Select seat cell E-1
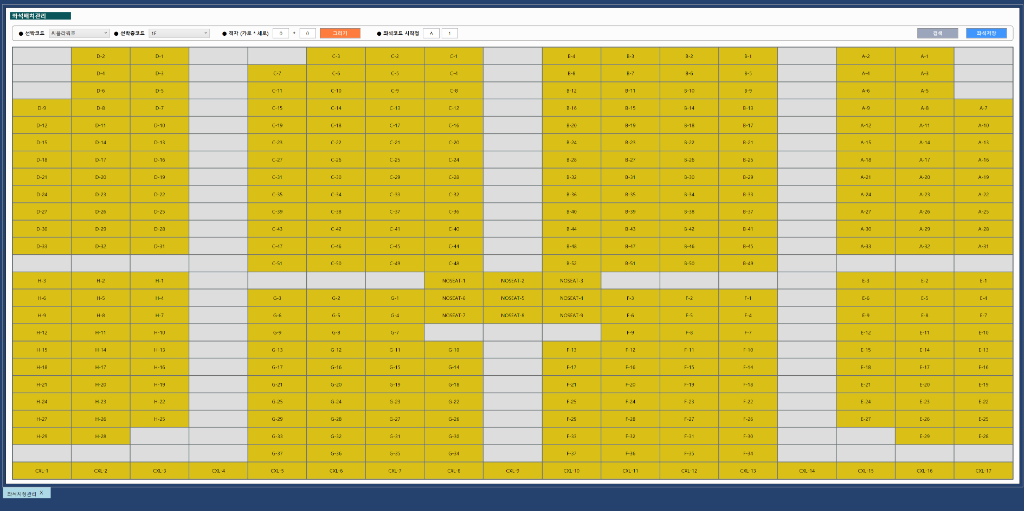Image resolution: width=1024 pixels, height=511 pixels. click(982, 281)
